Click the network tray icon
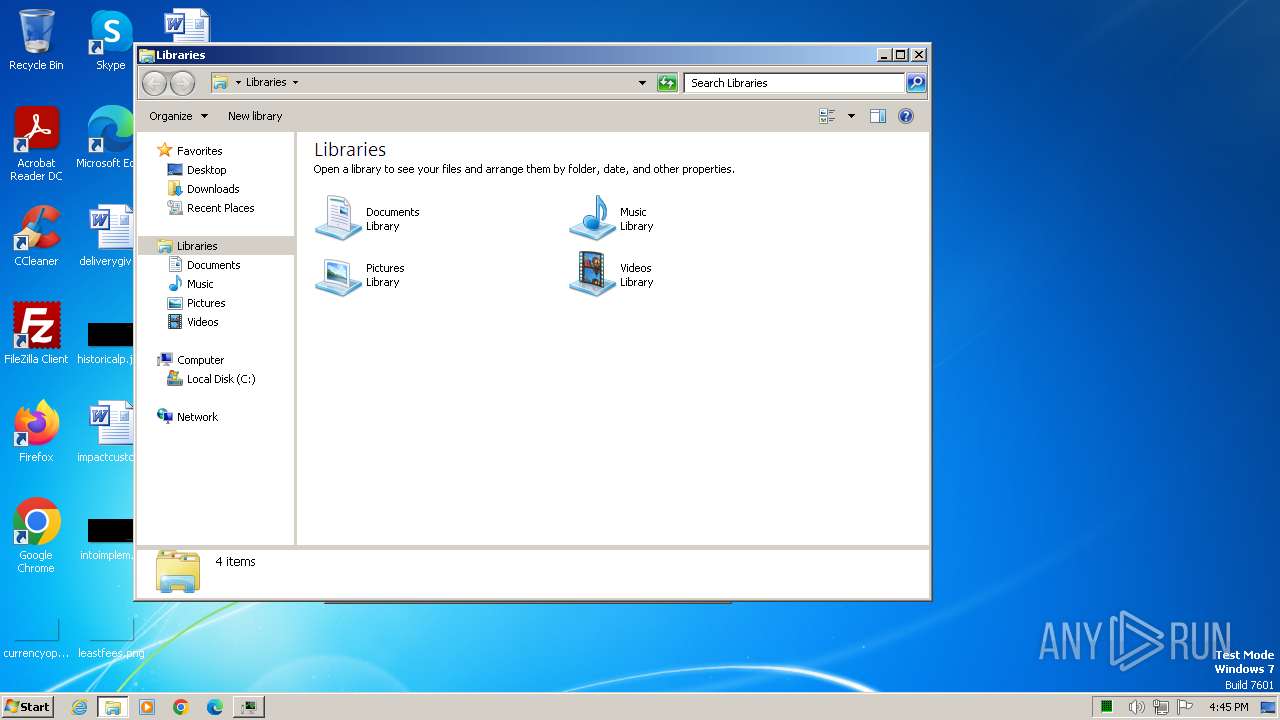The height and width of the screenshot is (720, 1280). coord(1161,707)
